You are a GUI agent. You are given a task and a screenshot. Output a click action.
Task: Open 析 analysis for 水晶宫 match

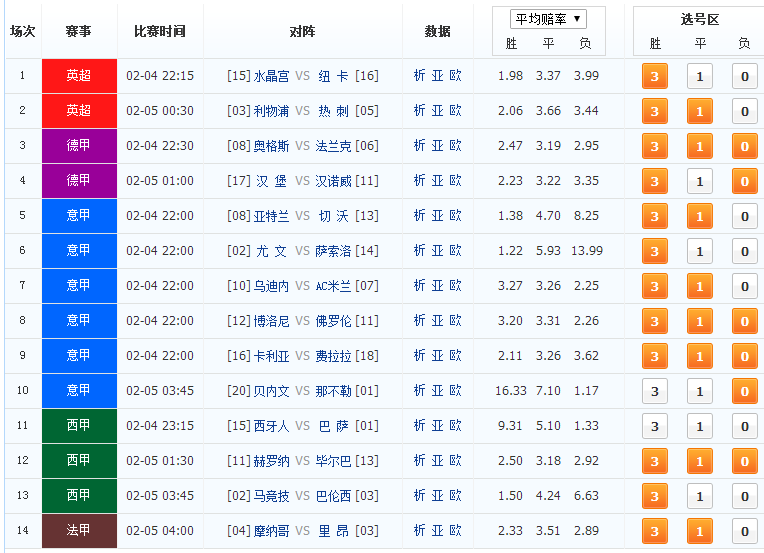click(420, 76)
